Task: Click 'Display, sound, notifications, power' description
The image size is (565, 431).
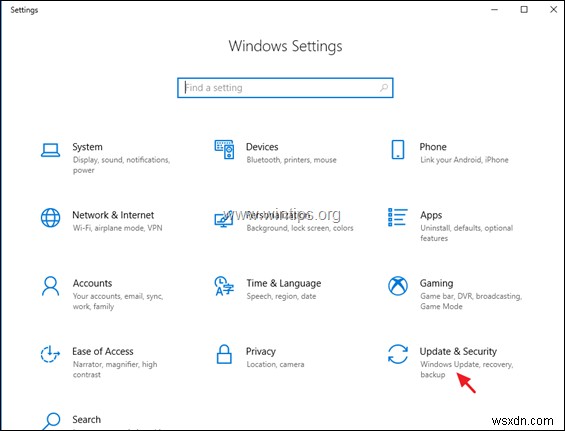Action: (121, 165)
